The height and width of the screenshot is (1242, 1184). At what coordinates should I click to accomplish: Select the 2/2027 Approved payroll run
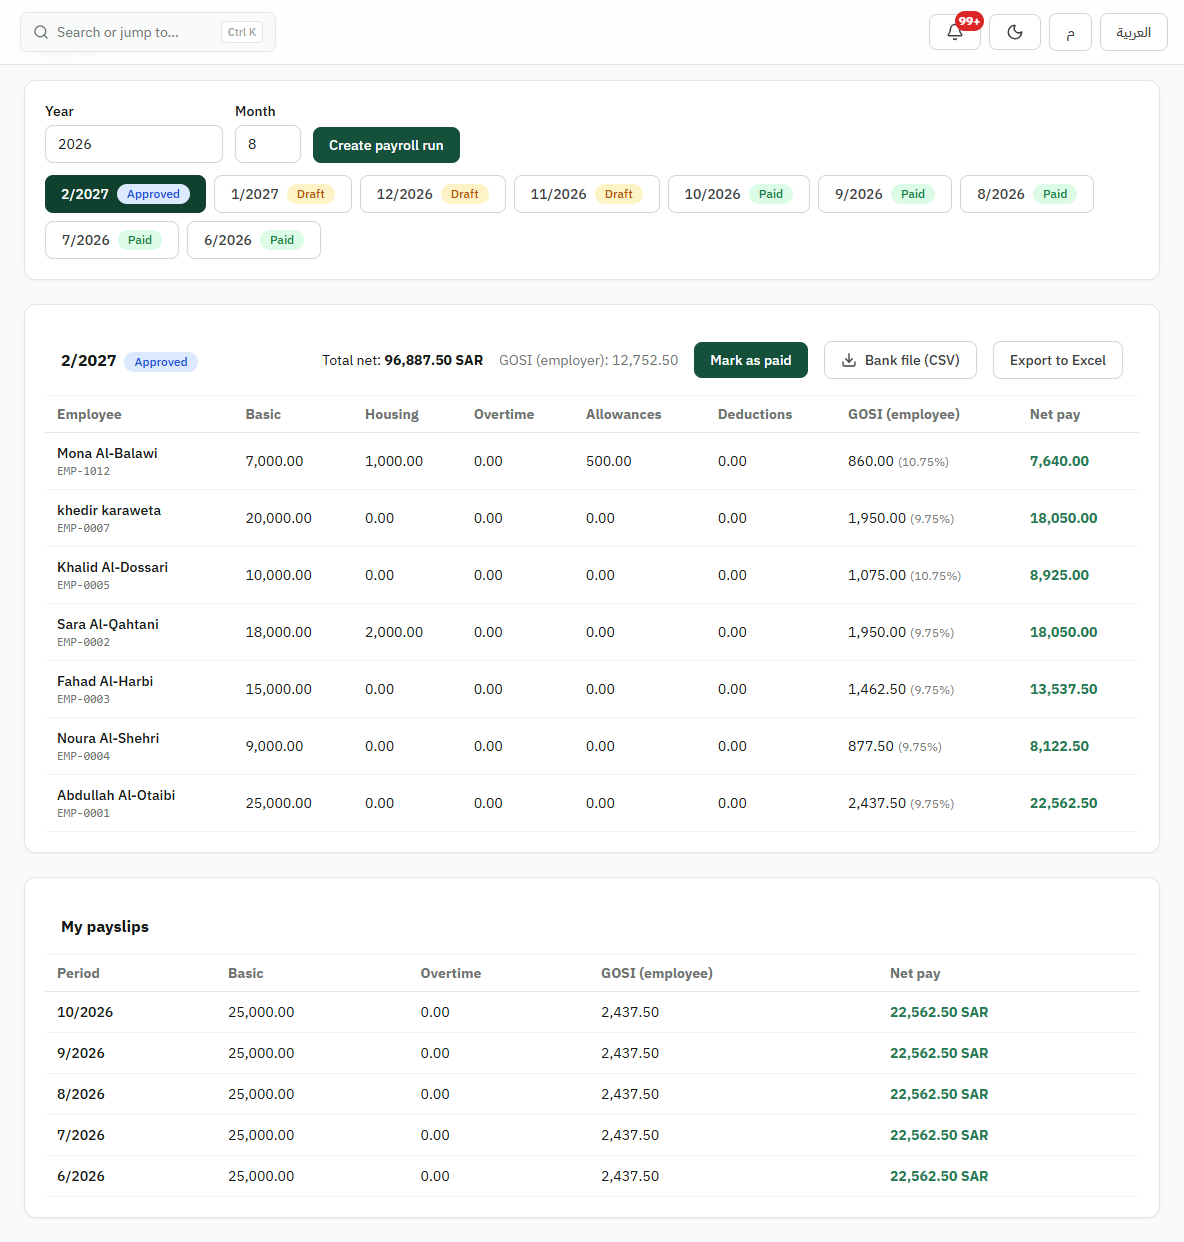point(125,194)
